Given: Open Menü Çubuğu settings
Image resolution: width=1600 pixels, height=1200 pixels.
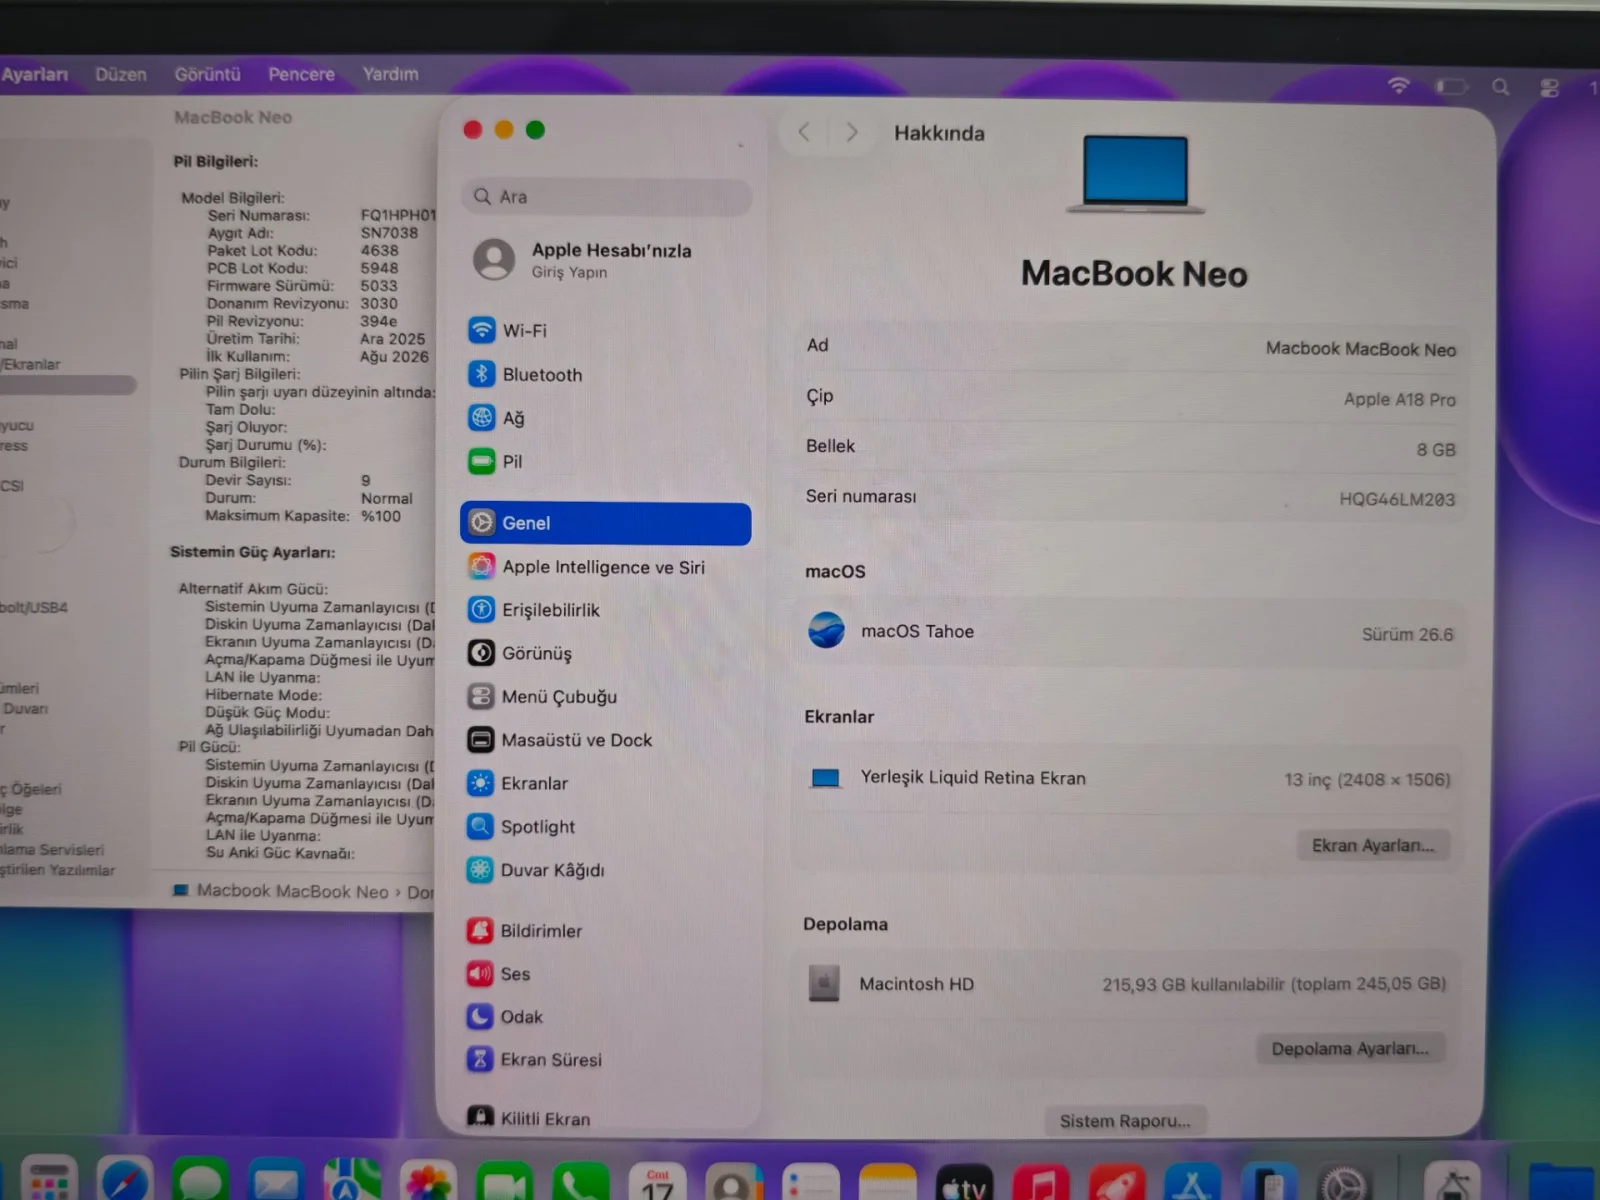Looking at the screenshot, I should click(x=606, y=696).
